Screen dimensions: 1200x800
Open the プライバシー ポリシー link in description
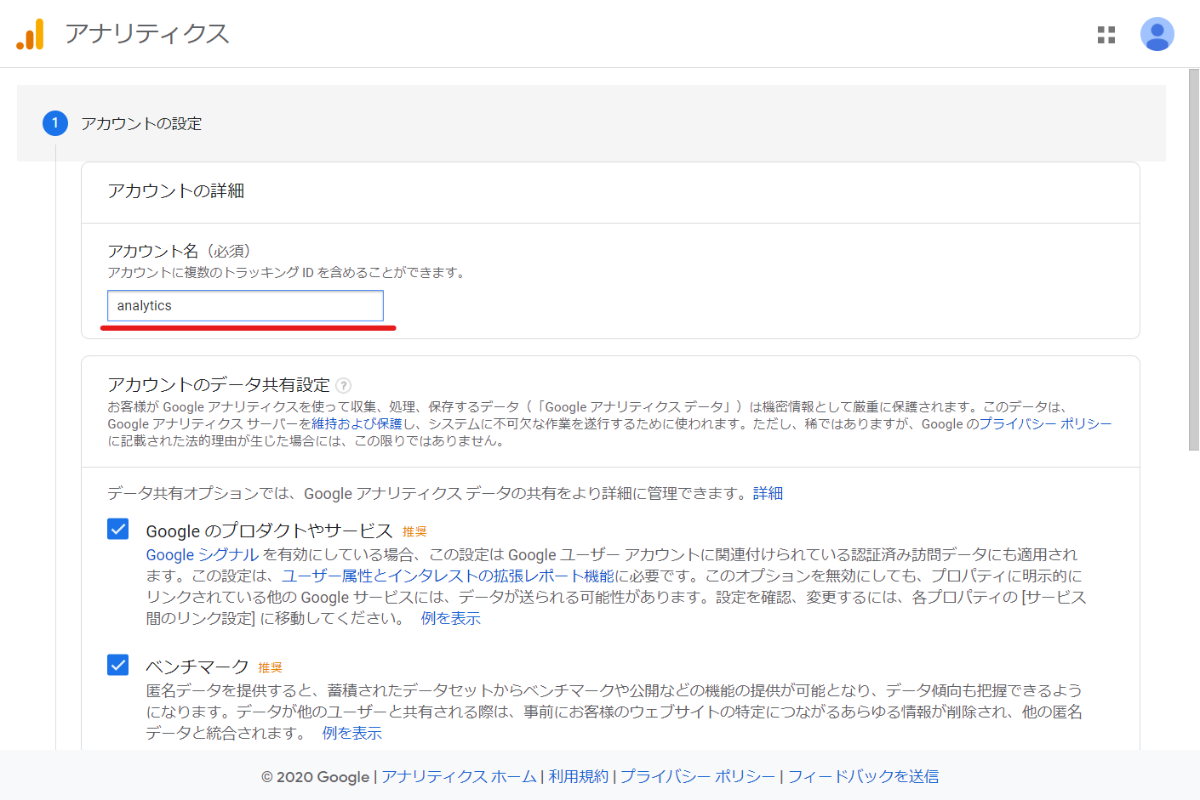(1045, 424)
